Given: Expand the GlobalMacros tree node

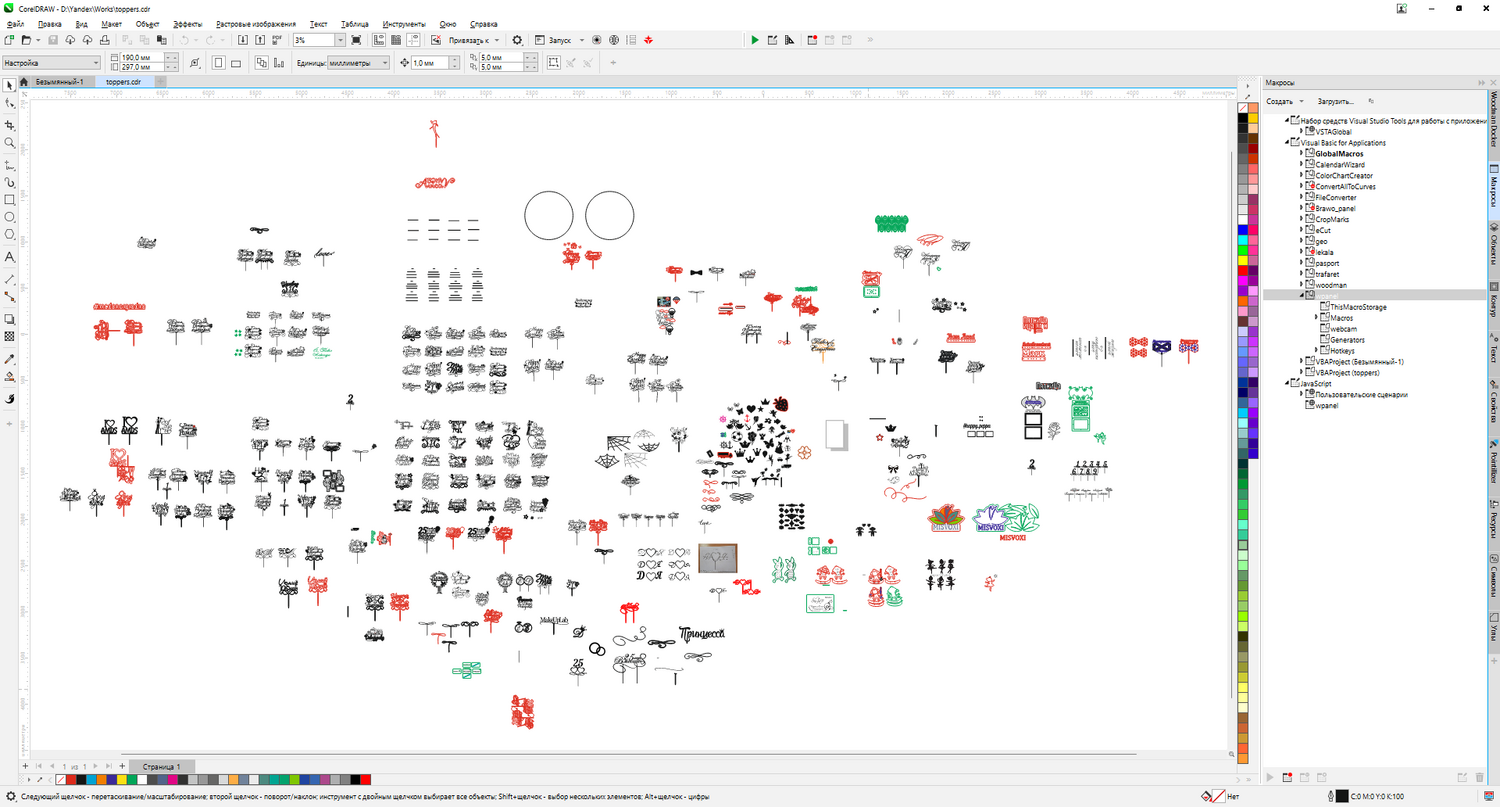Looking at the screenshot, I should [x=1301, y=154].
